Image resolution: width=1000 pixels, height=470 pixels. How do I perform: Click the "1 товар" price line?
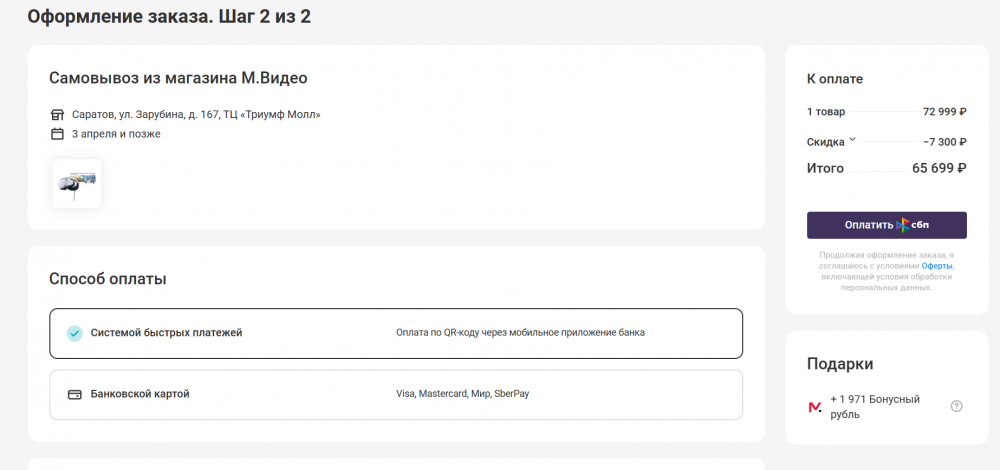pos(826,112)
